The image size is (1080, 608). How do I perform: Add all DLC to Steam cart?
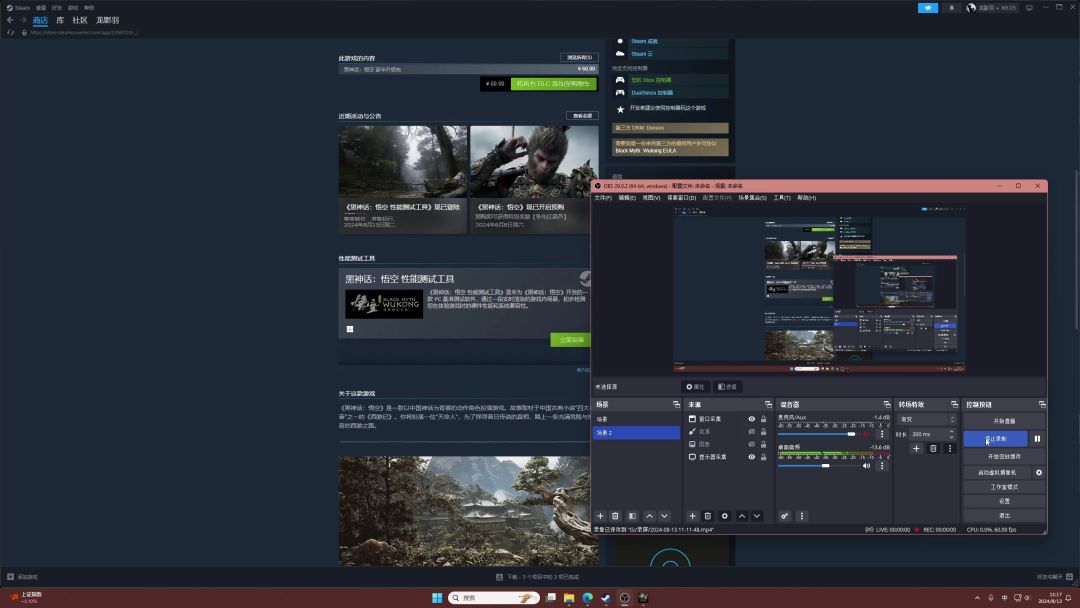click(x=553, y=83)
